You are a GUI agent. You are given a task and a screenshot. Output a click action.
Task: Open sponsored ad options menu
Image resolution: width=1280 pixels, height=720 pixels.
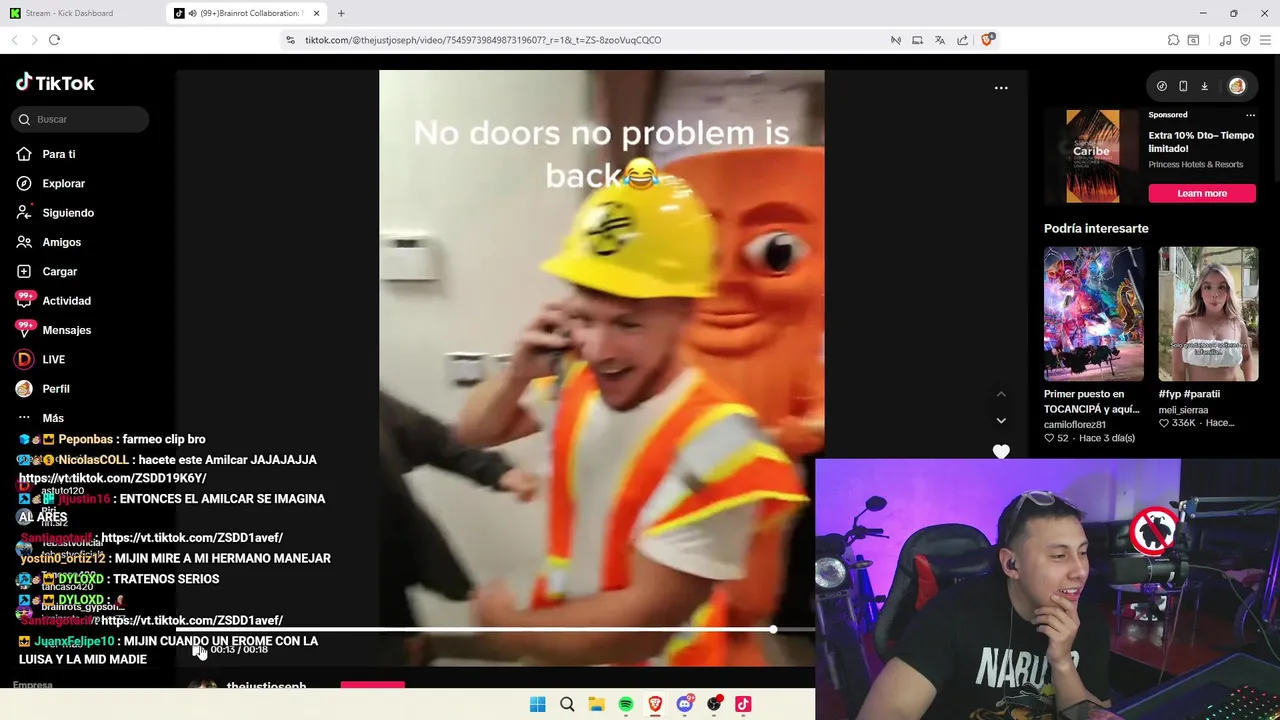point(1250,115)
